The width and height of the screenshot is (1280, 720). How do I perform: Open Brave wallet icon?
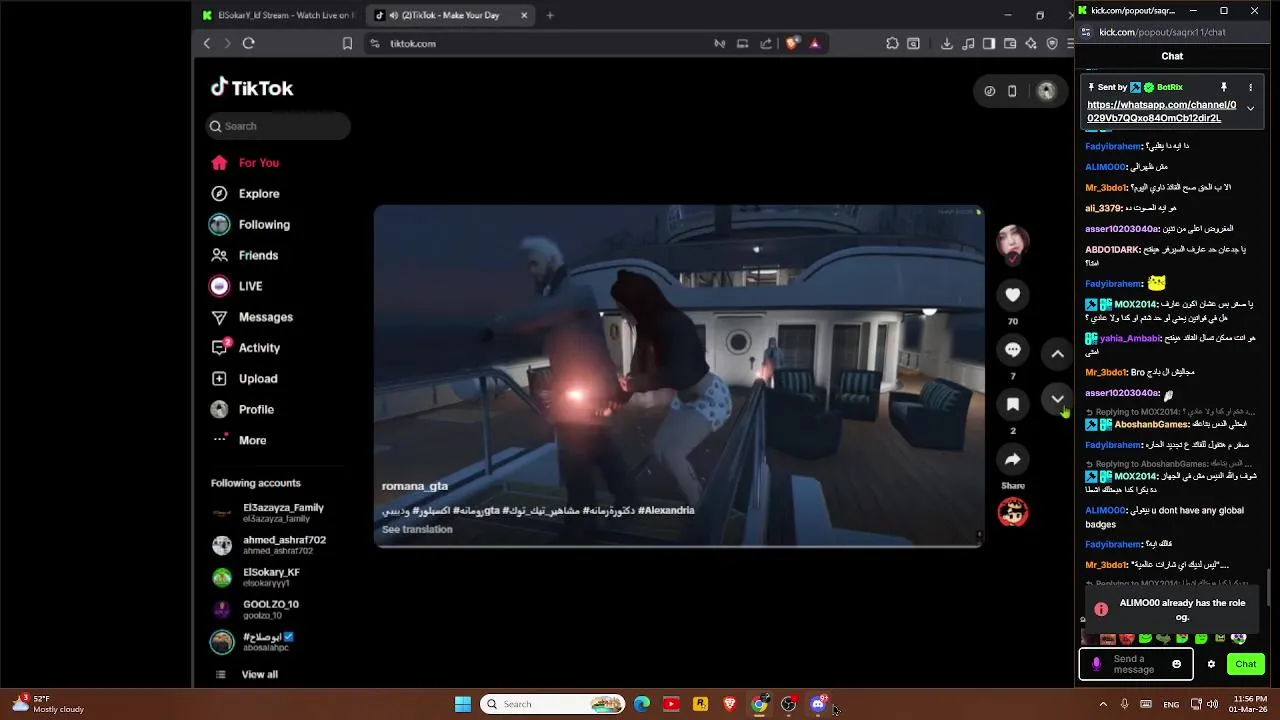pos(1010,43)
